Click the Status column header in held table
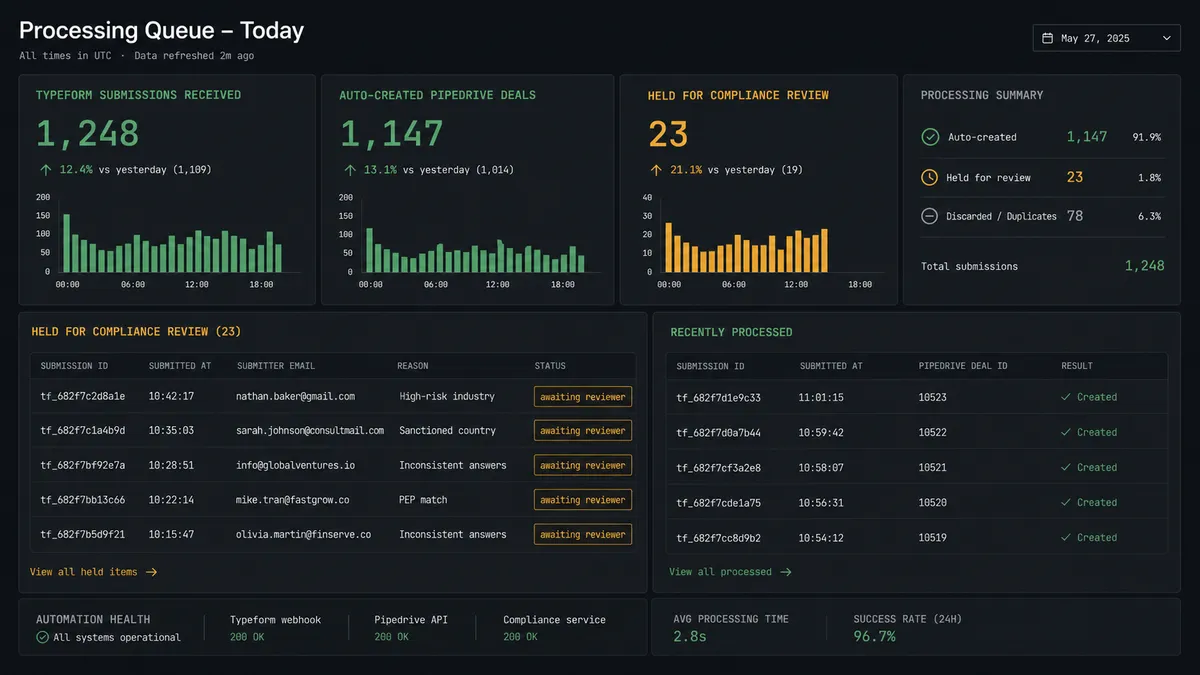1200x675 pixels. click(x=550, y=366)
